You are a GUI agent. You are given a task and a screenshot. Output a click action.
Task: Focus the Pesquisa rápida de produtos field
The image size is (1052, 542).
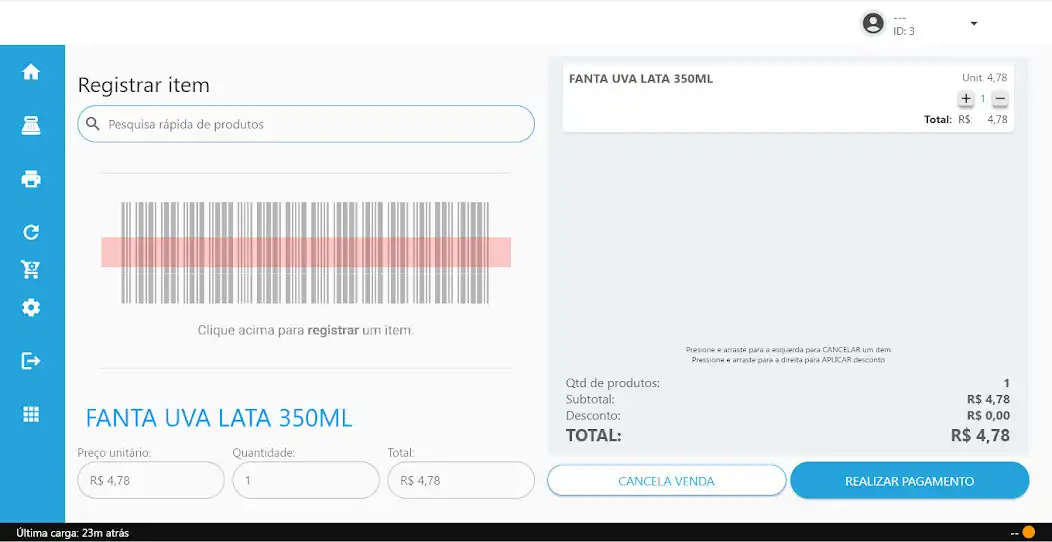tap(306, 124)
